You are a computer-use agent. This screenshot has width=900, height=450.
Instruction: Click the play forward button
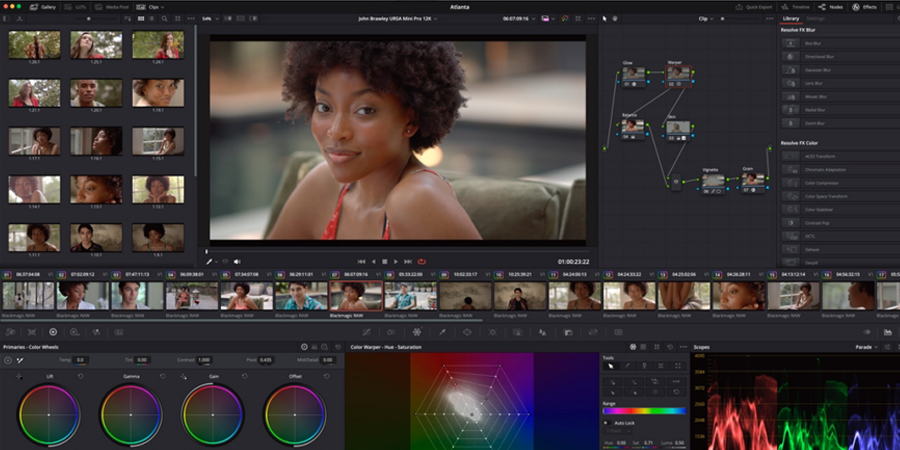pyautogui.click(x=395, y=262)
